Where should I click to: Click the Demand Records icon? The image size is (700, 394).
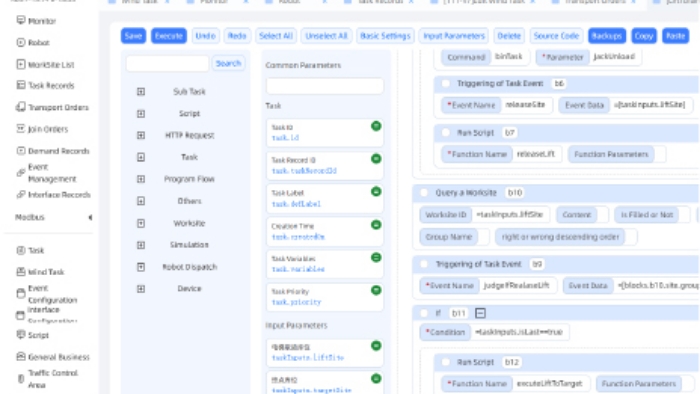21,150
